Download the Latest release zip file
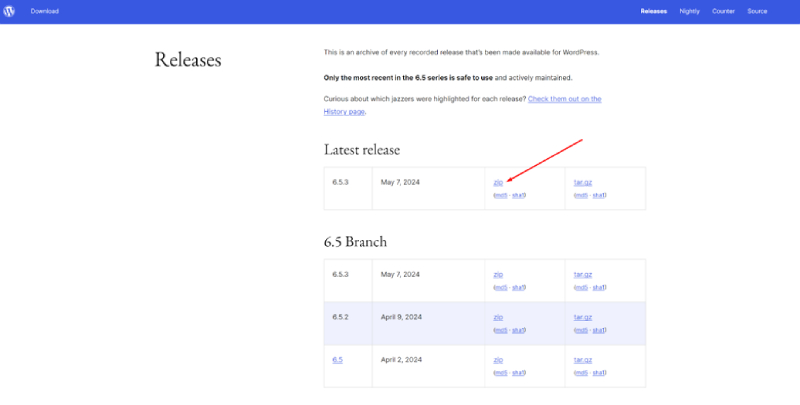800x405 pixels. [x=498, y=183]
